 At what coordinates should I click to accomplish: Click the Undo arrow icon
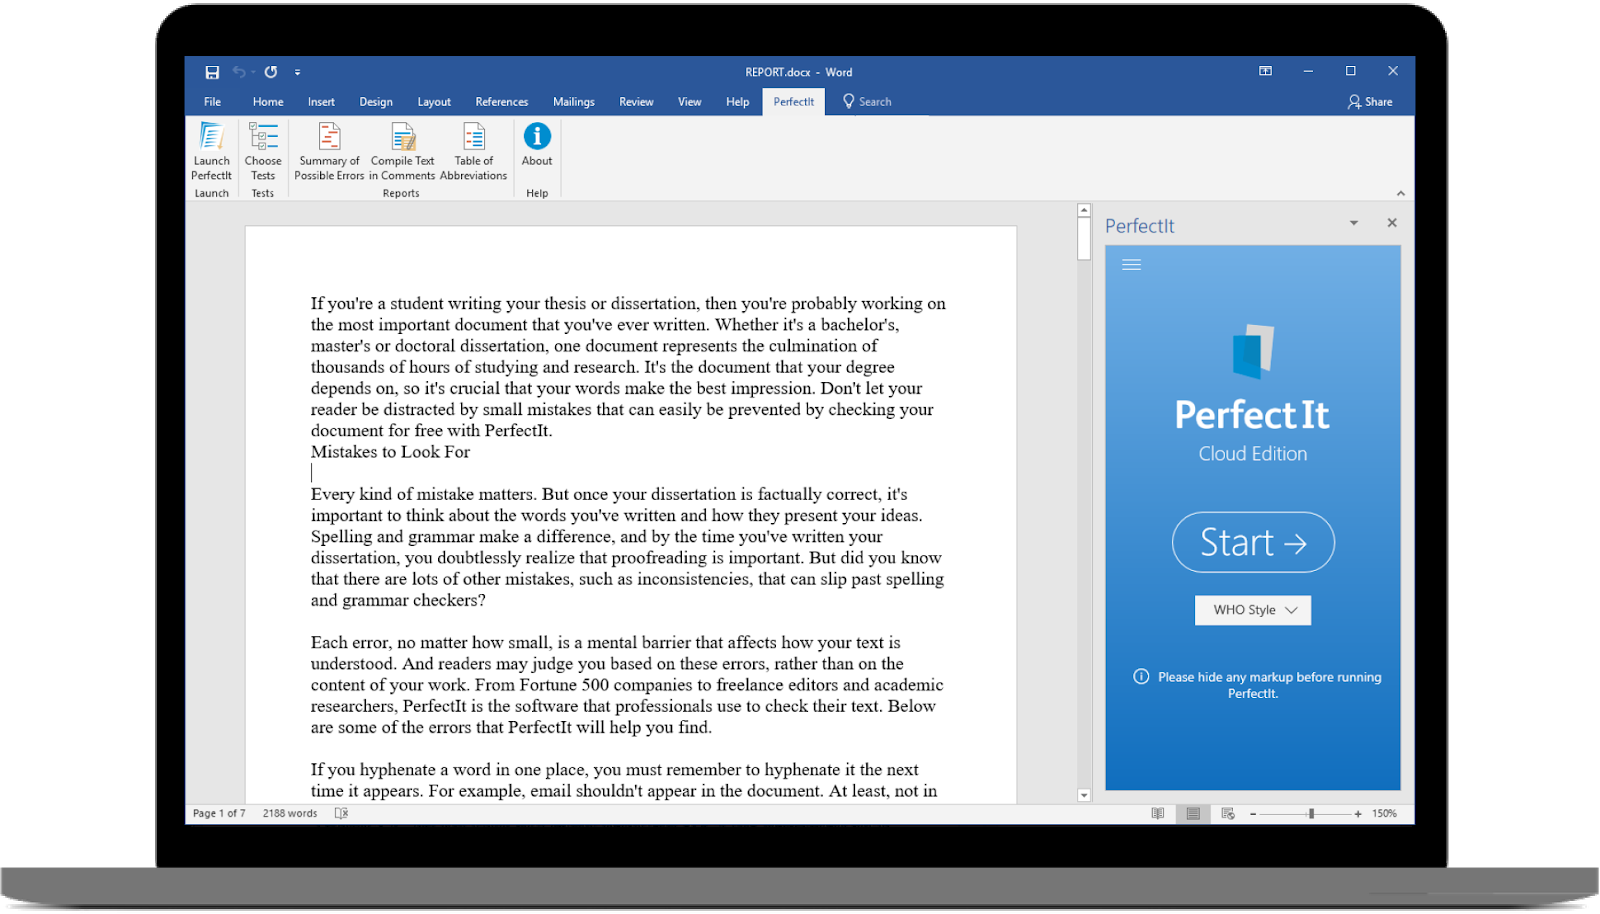coord(239,72)
